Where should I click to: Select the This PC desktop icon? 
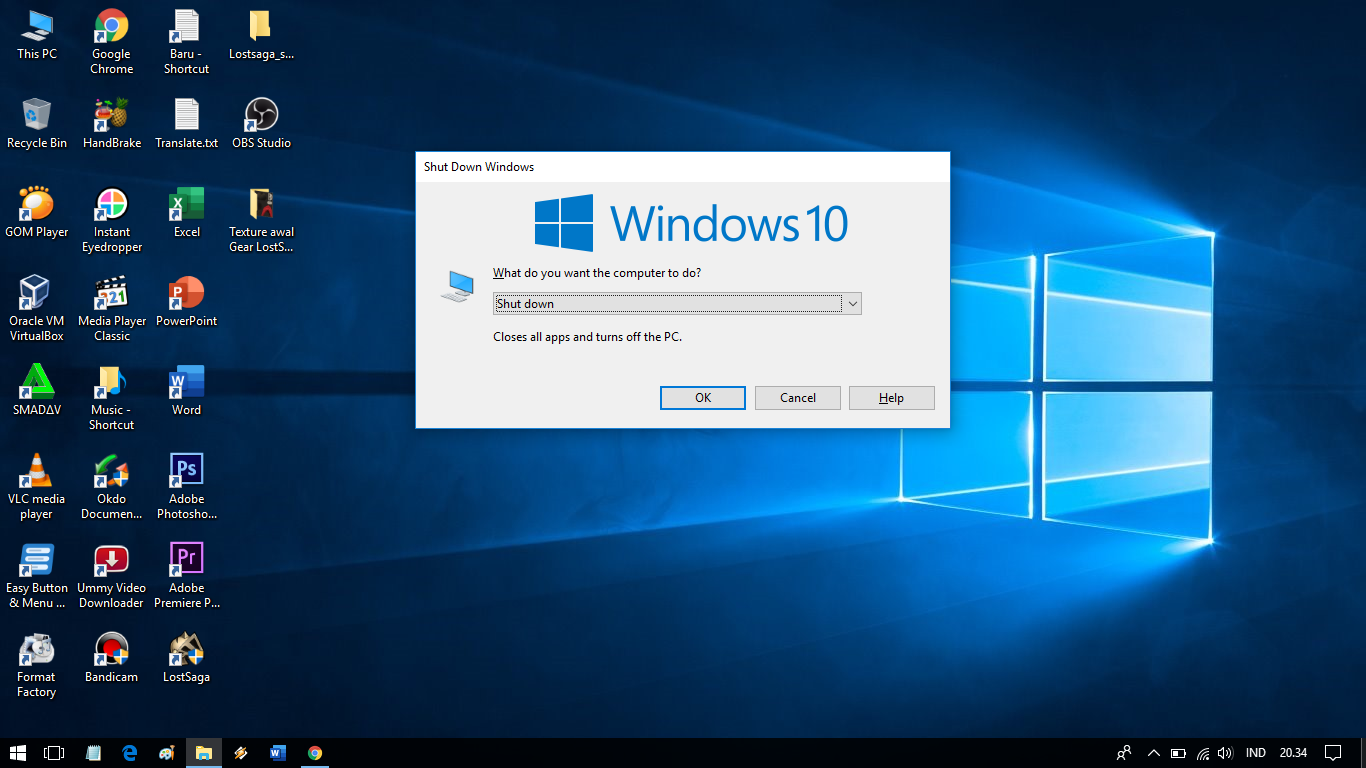pos(37,35)
